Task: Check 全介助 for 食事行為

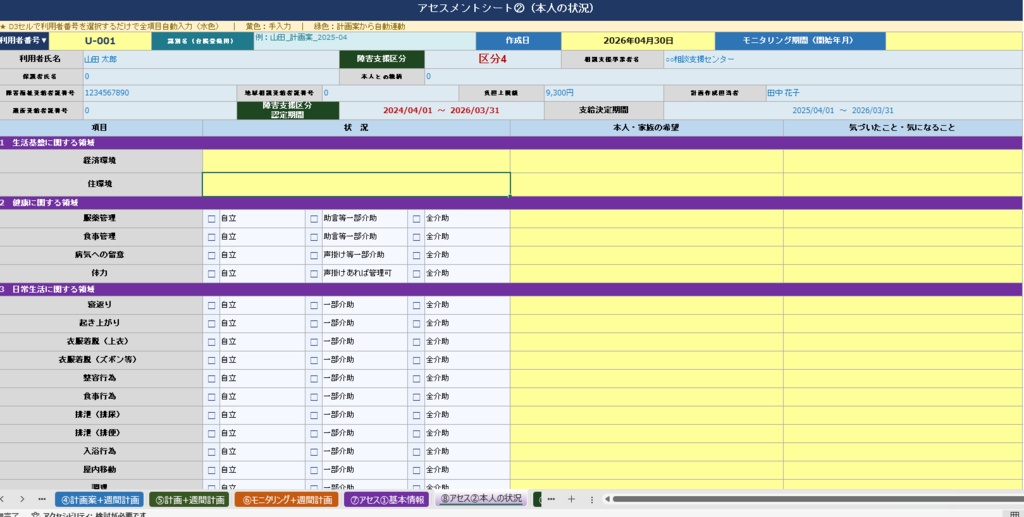Action: point(416,396)
